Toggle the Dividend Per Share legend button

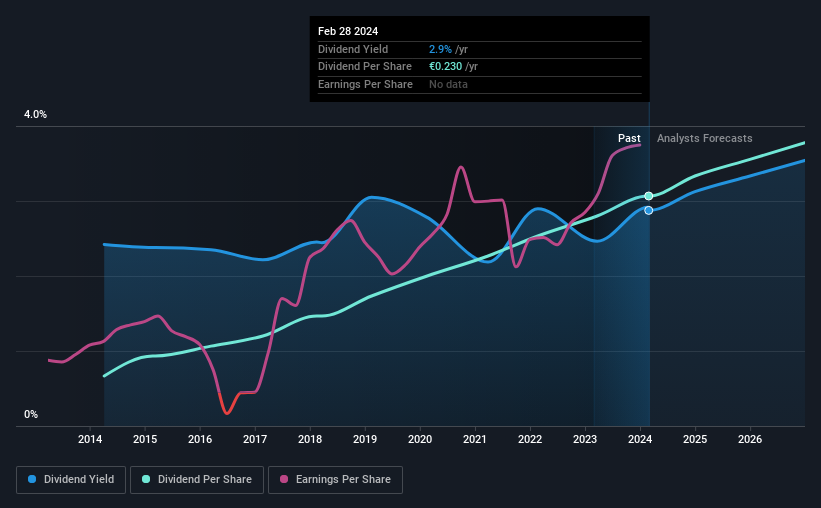point(197,480)
